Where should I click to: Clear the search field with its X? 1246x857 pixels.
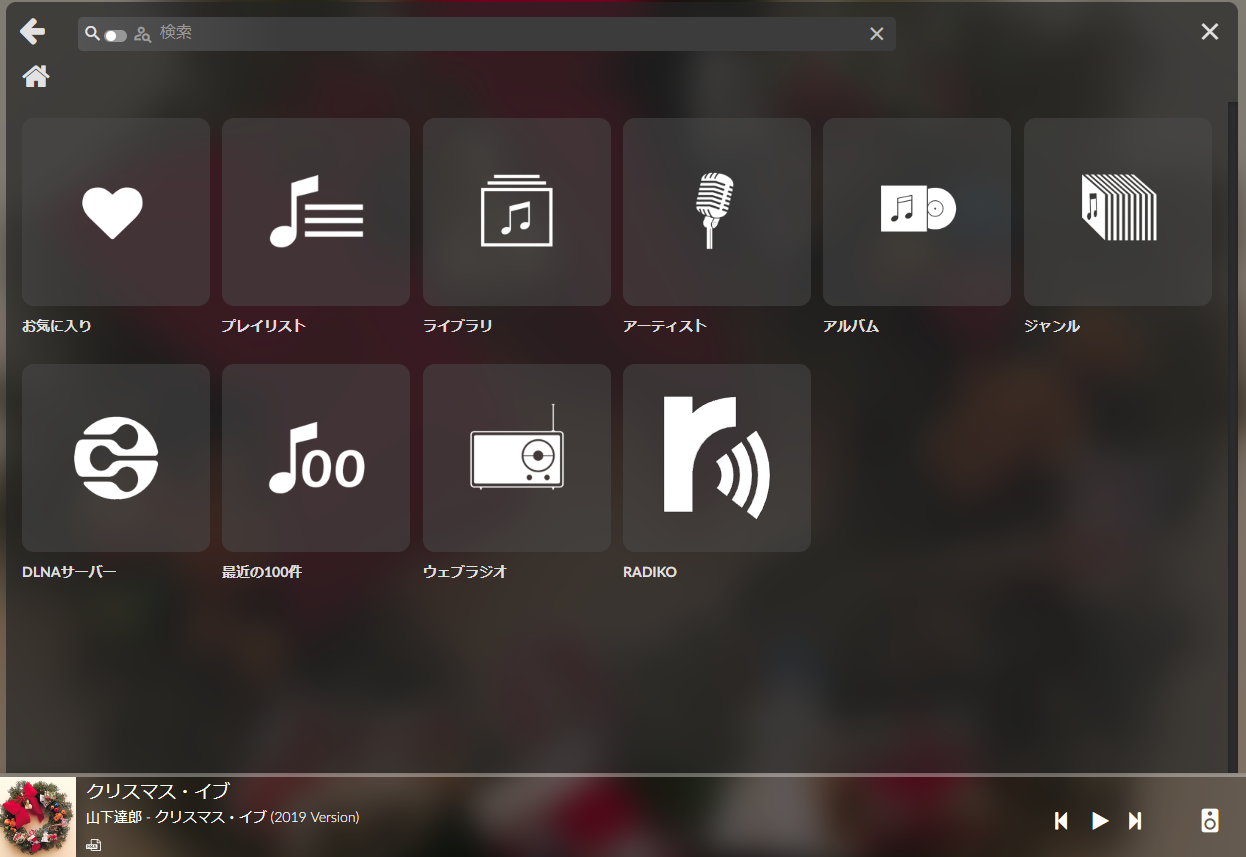tap(877, 34)
